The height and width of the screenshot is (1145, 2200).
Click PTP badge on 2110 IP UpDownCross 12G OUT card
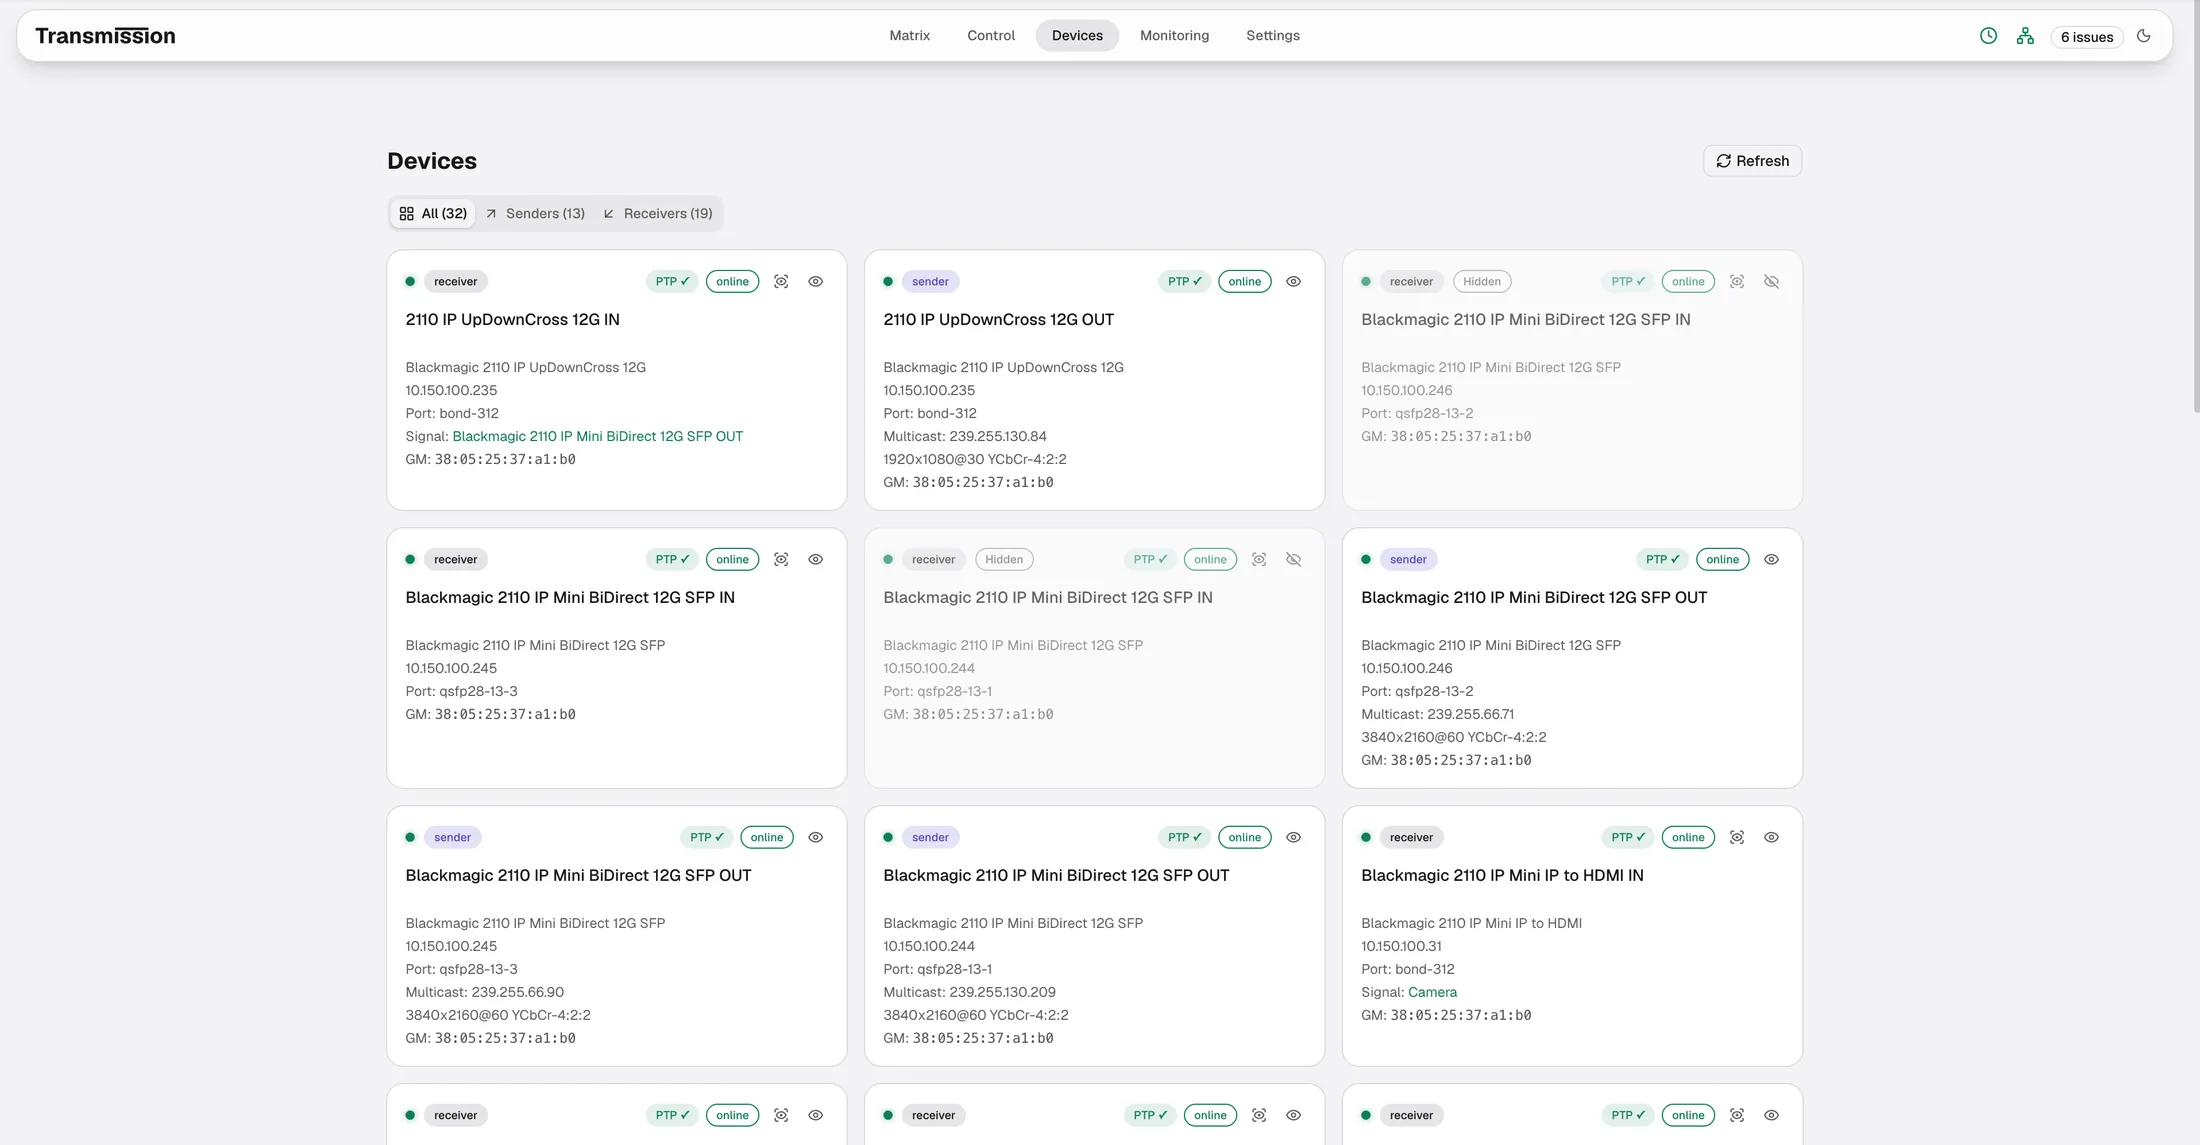click(1184, 282)
